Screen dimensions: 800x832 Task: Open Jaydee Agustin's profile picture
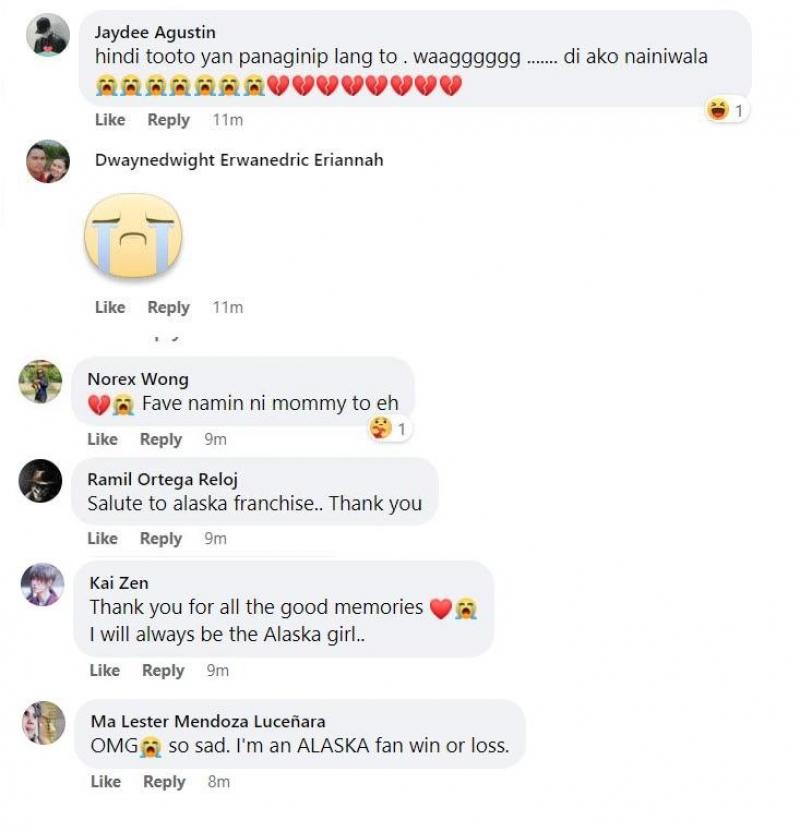[x=48, y=34]
